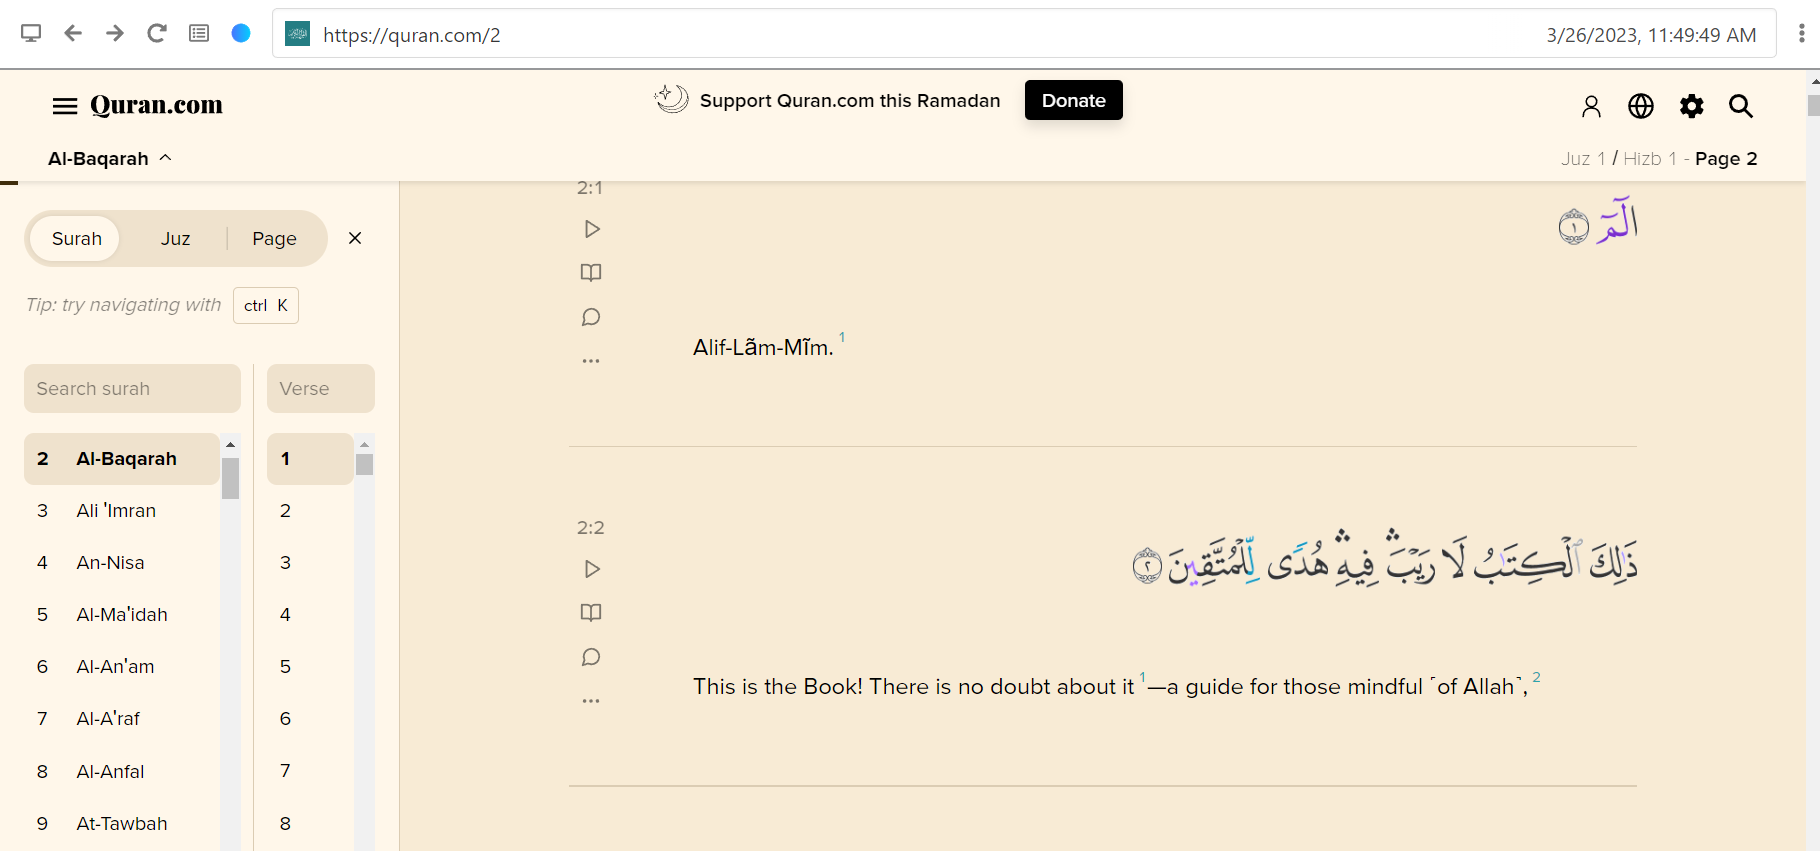Go to verse 1 in list
The image size is (1820, 851).
tap(310, 458)
